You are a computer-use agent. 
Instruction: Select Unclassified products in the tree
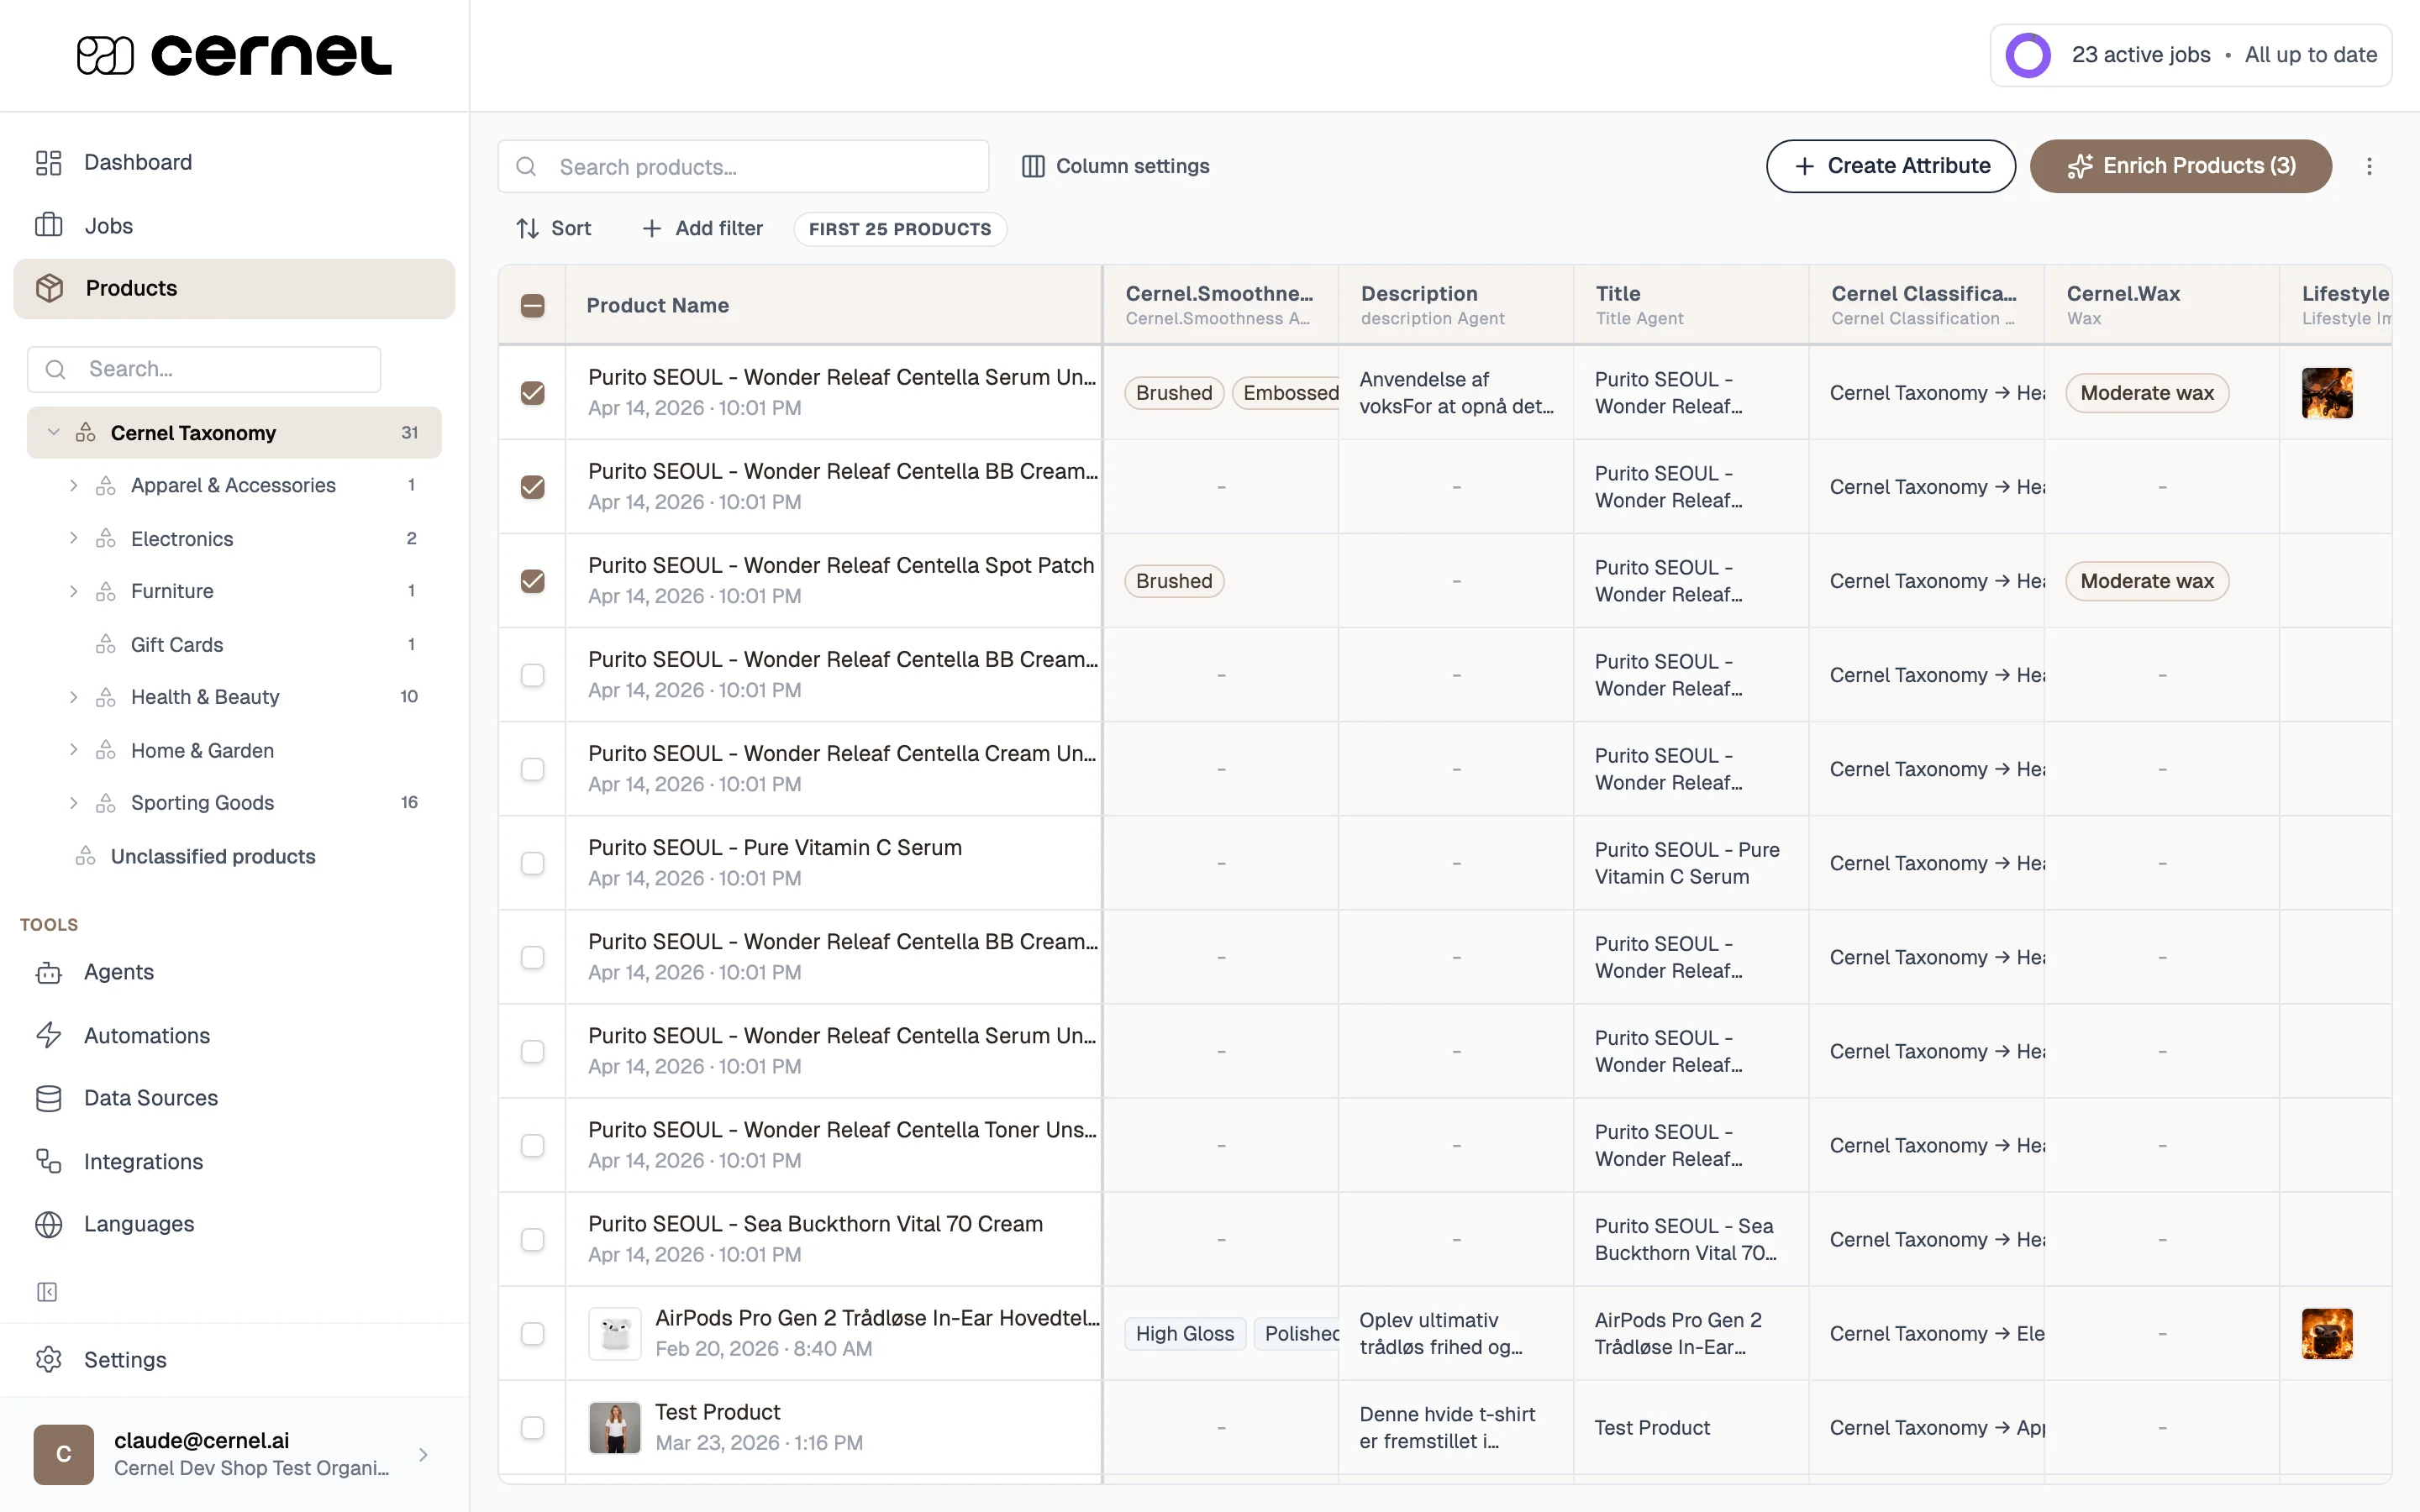click(234, 856)
